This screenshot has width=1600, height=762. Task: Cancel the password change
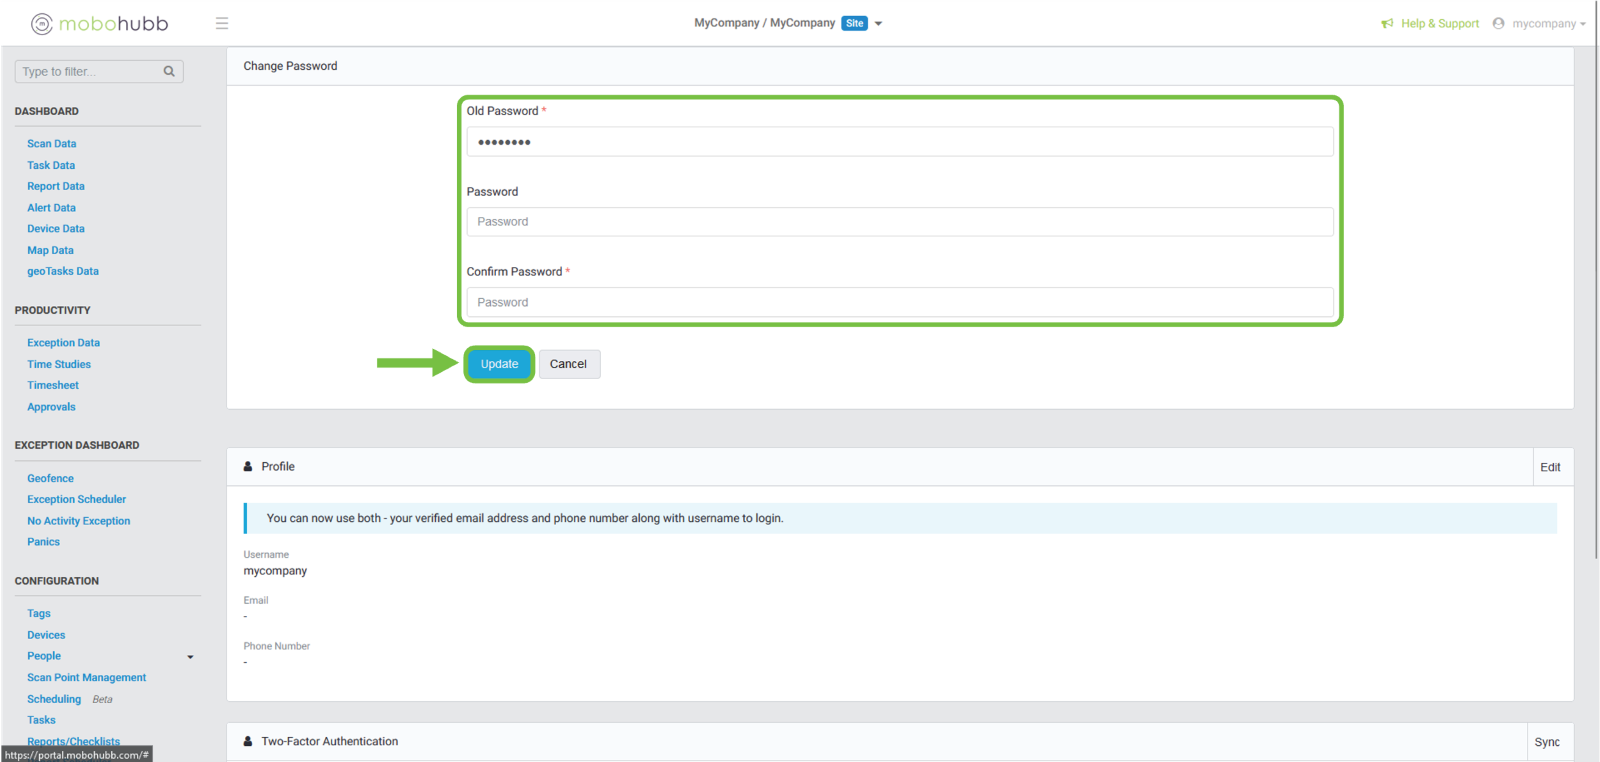[568, 364]
